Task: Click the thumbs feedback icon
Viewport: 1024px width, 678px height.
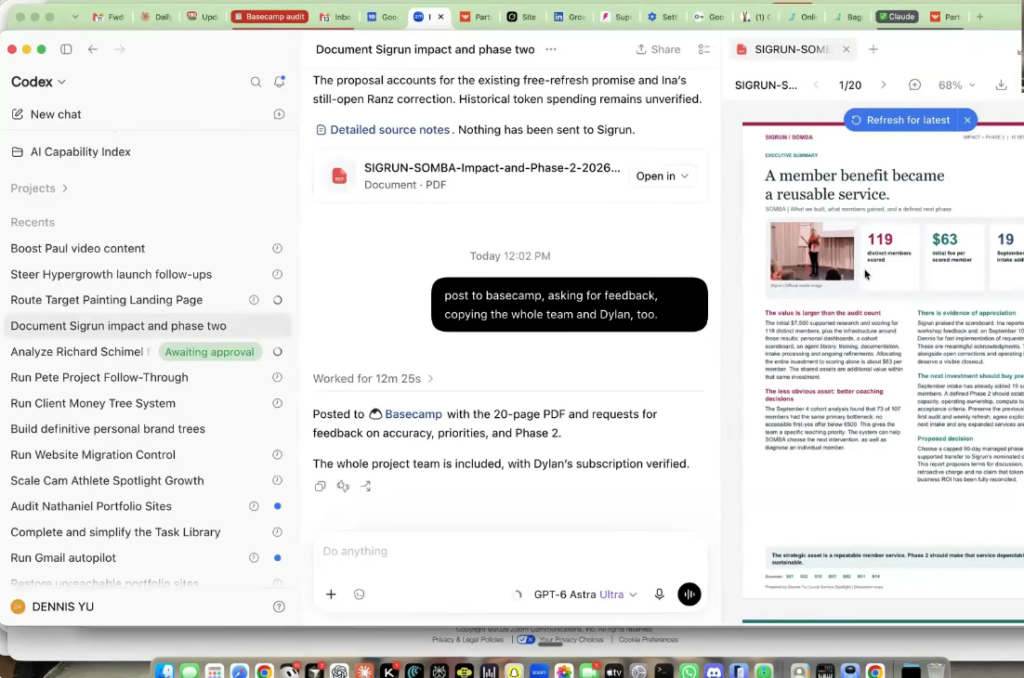Action: 343,486
